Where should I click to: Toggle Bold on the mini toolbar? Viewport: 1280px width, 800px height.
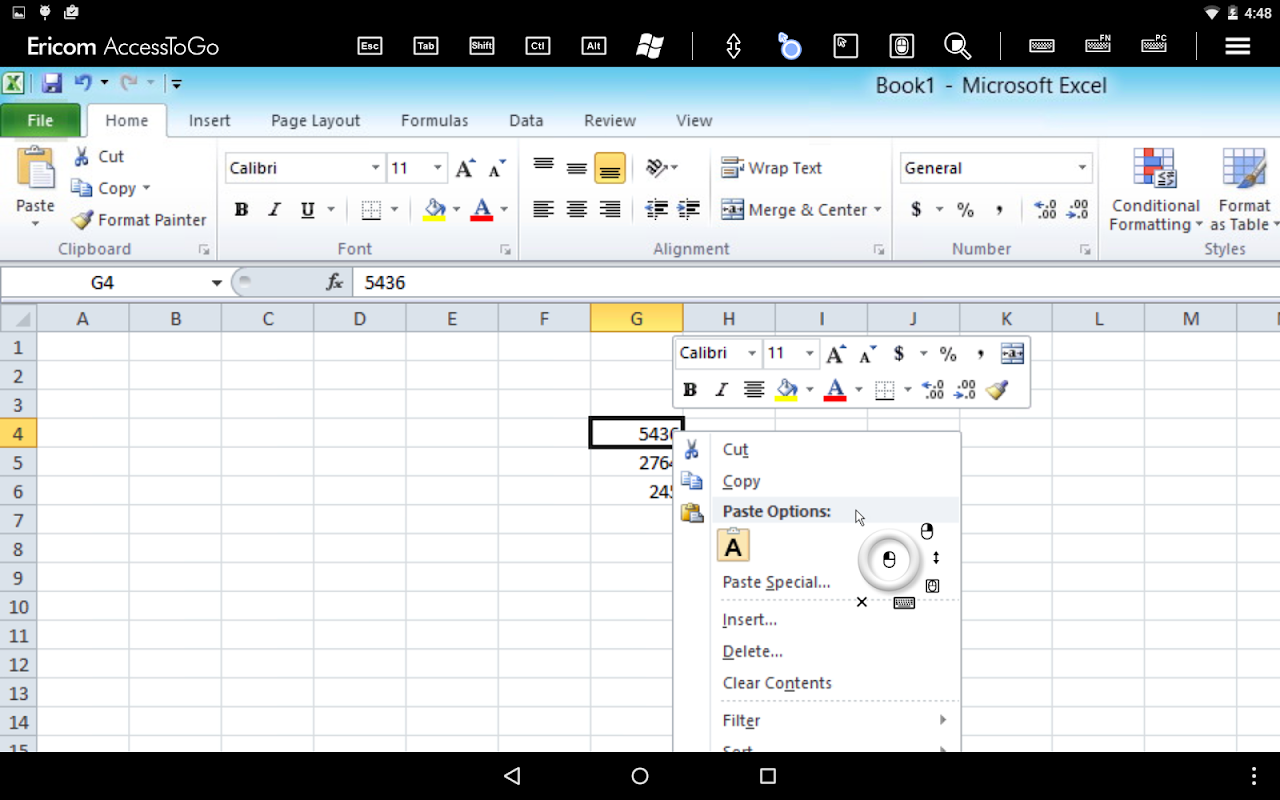(689, 390)
